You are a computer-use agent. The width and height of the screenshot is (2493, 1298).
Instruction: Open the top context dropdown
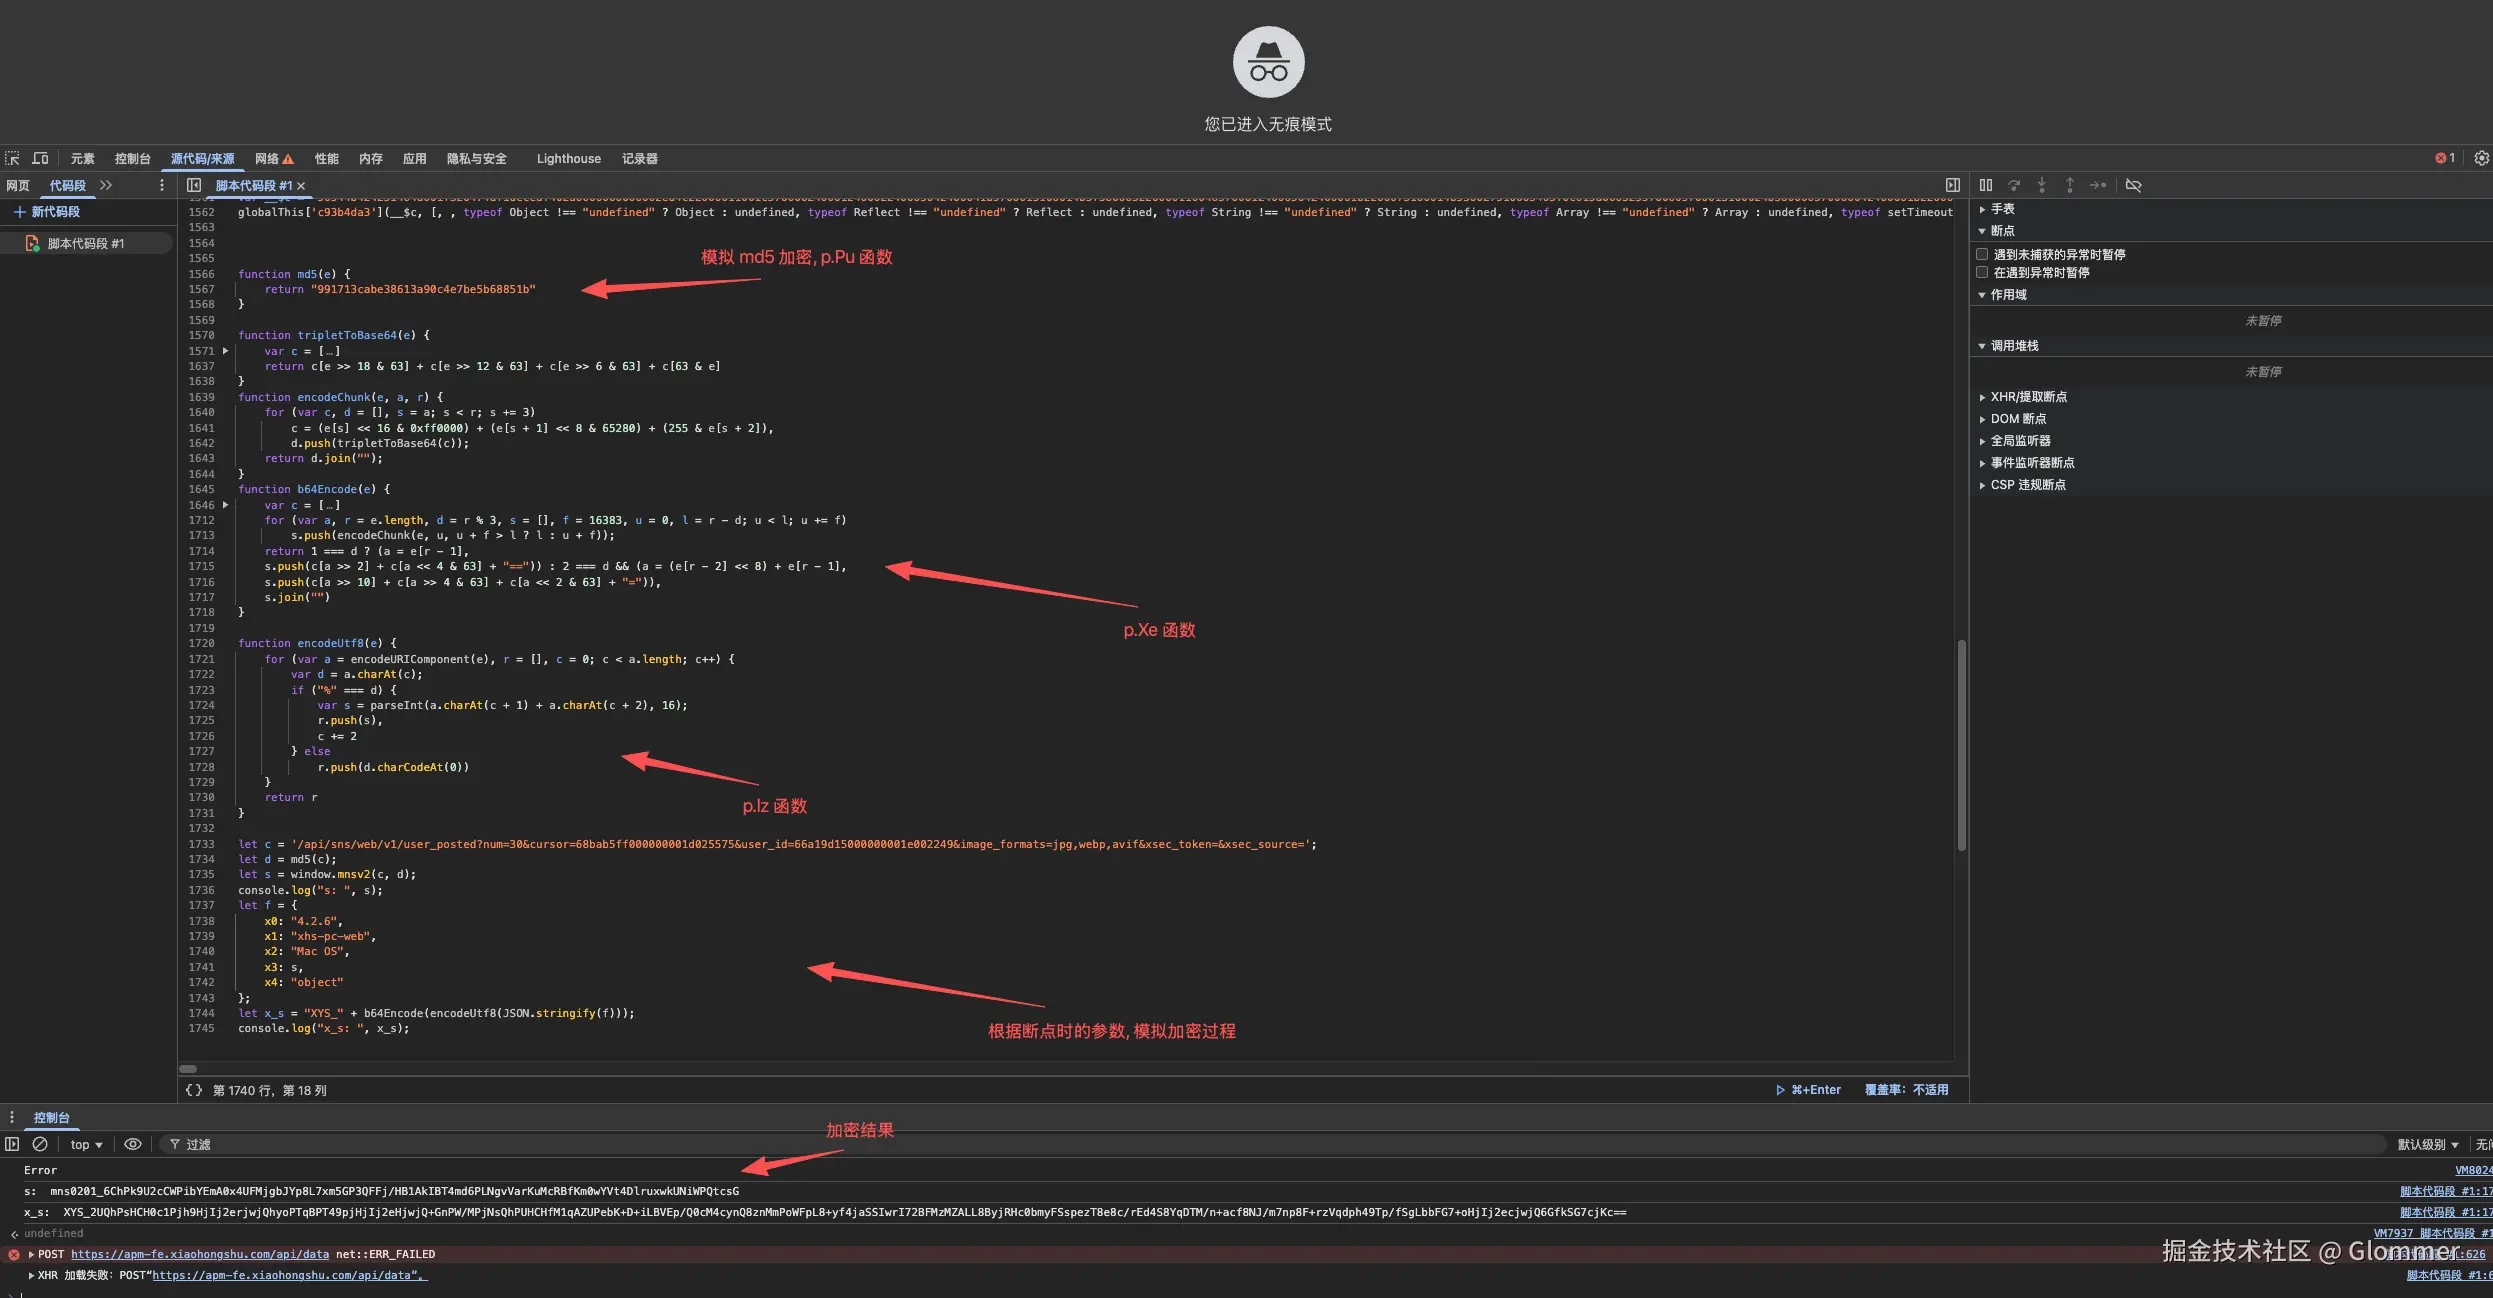tap(86, 1144)
